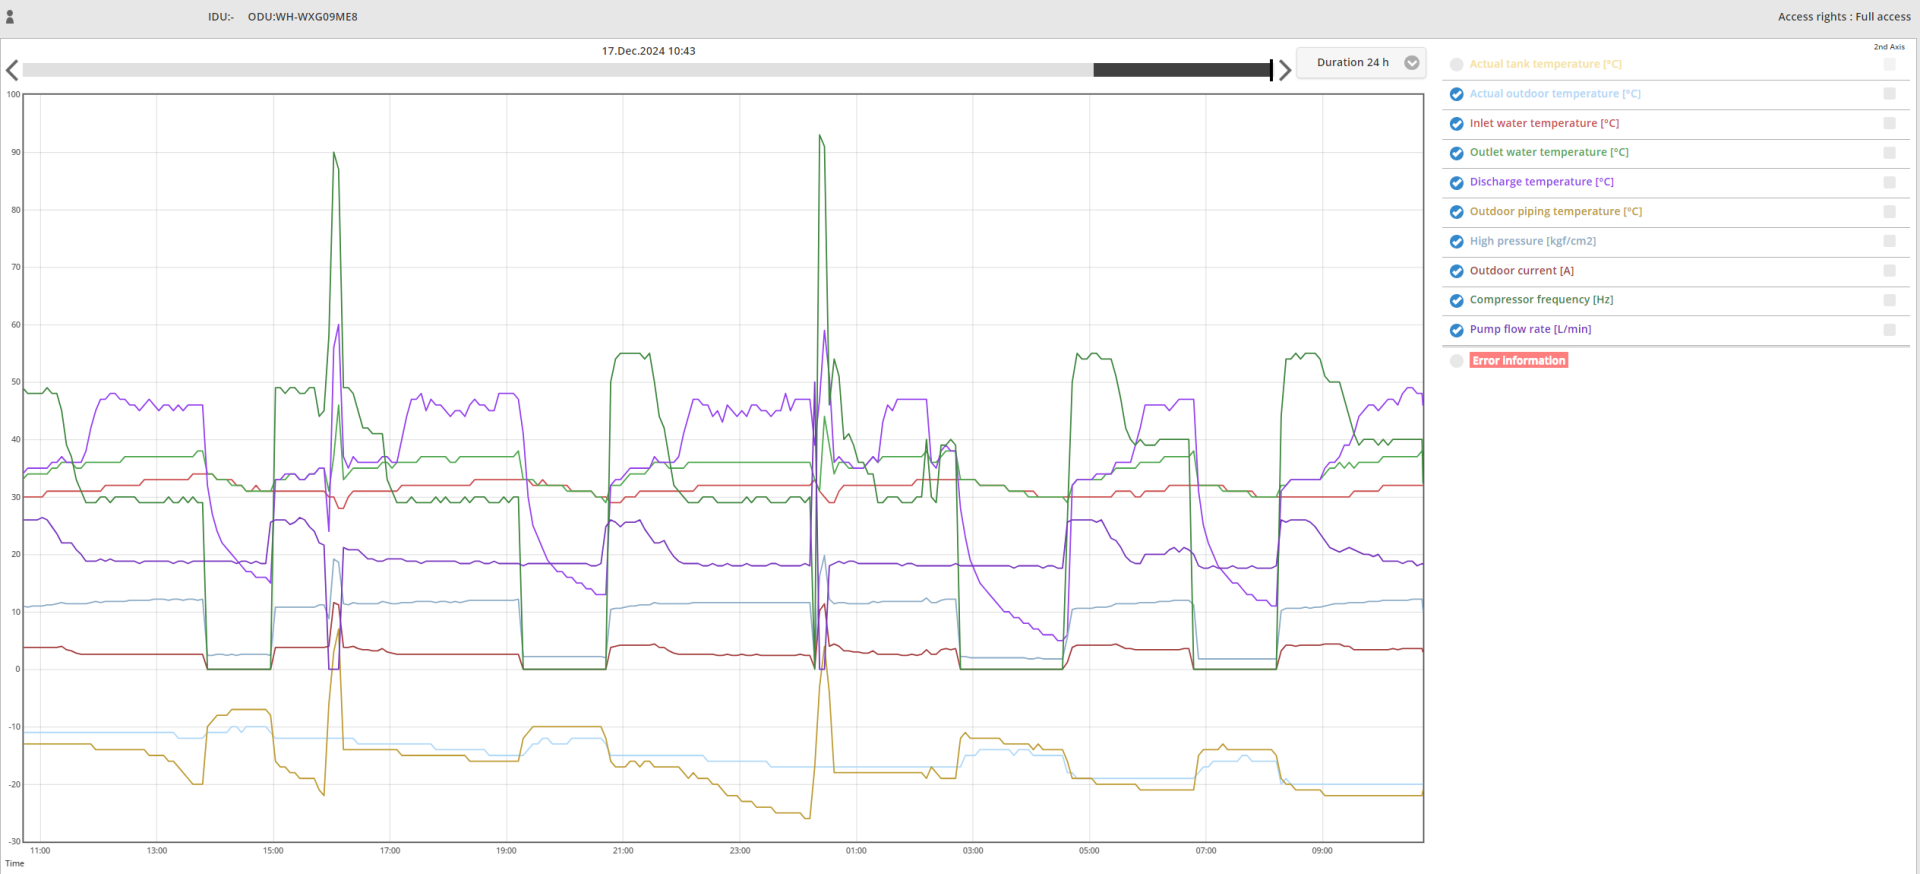Open the Duration 24 h dropdown
This screenshot has width=1920, height=874.
point(1353,62)
